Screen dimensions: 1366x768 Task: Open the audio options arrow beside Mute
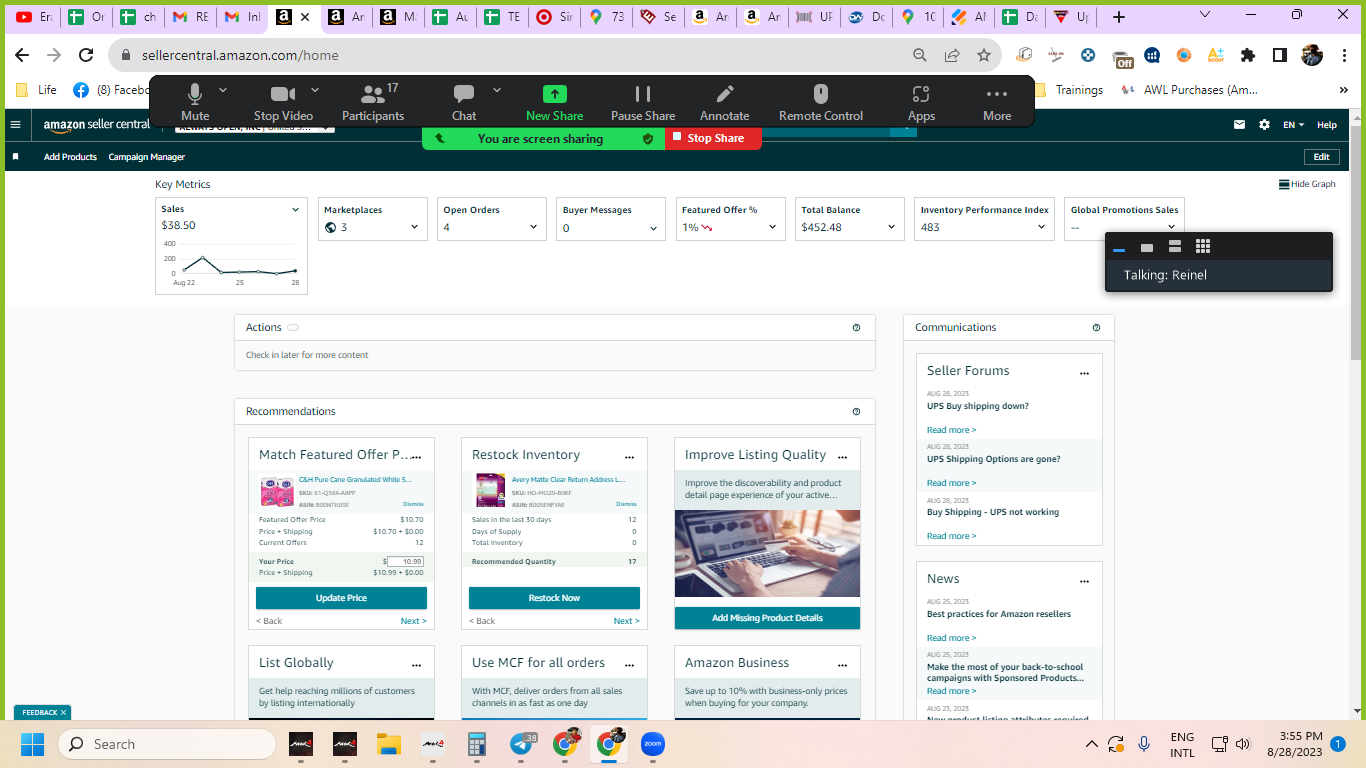pyautogui.click(x=223, y=90)
